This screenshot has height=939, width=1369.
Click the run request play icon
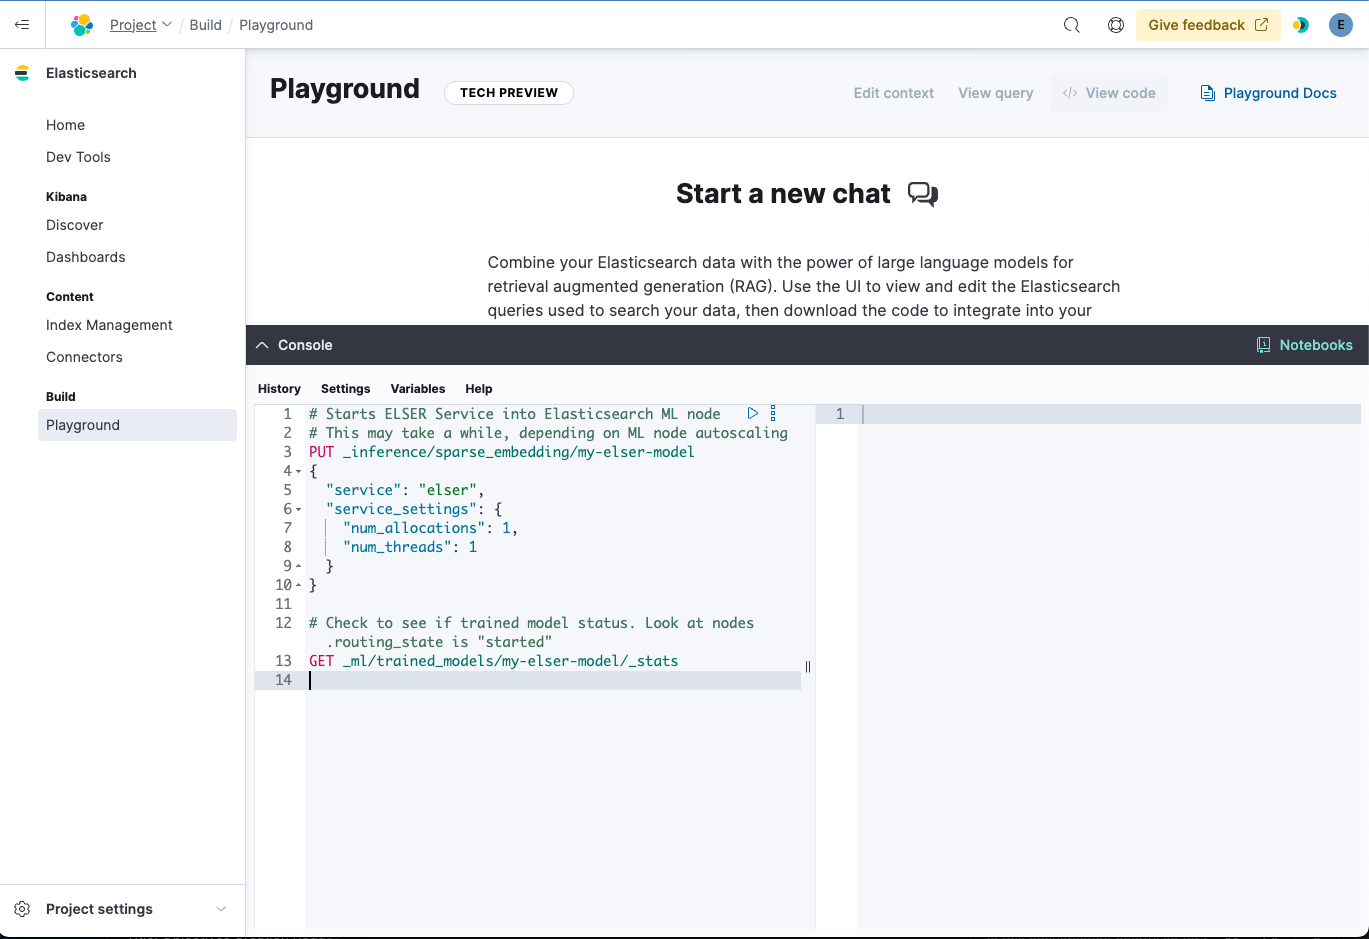753,413
